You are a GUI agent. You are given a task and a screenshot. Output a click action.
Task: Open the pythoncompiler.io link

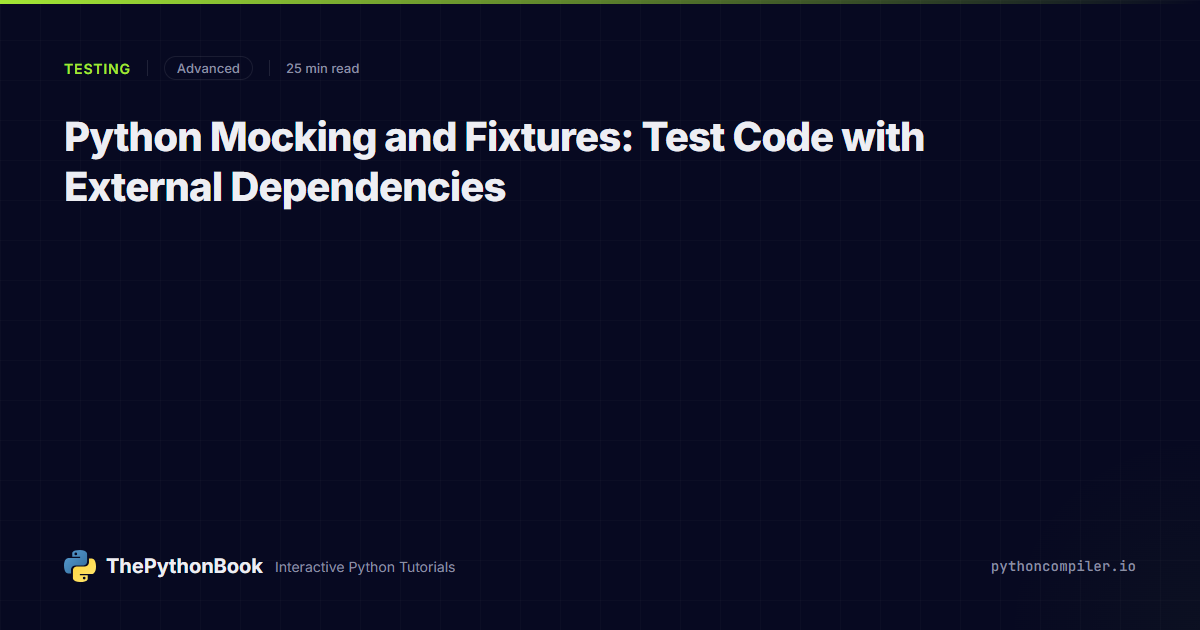1063,566
